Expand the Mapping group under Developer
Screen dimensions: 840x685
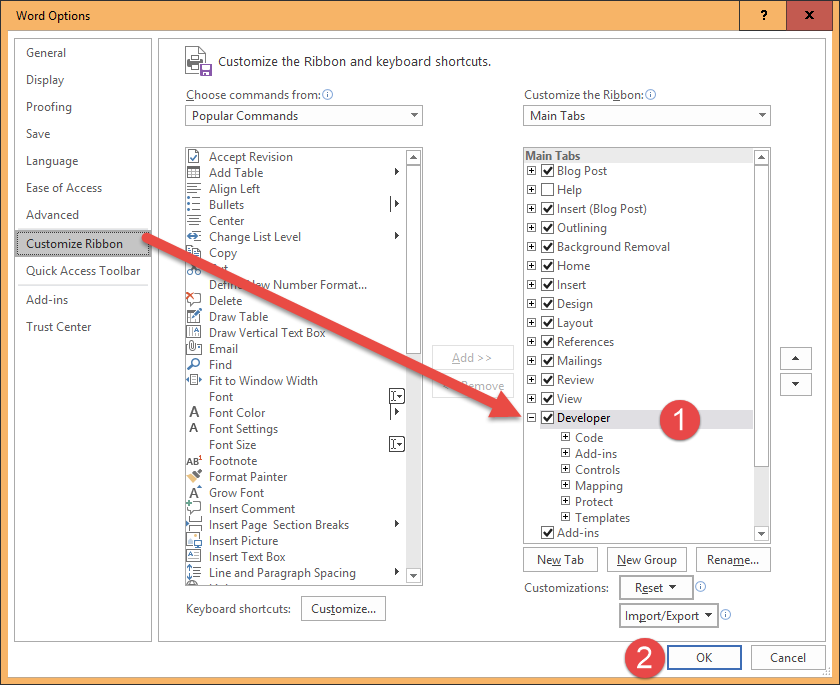pyautogui.click(x=565, y=485)
